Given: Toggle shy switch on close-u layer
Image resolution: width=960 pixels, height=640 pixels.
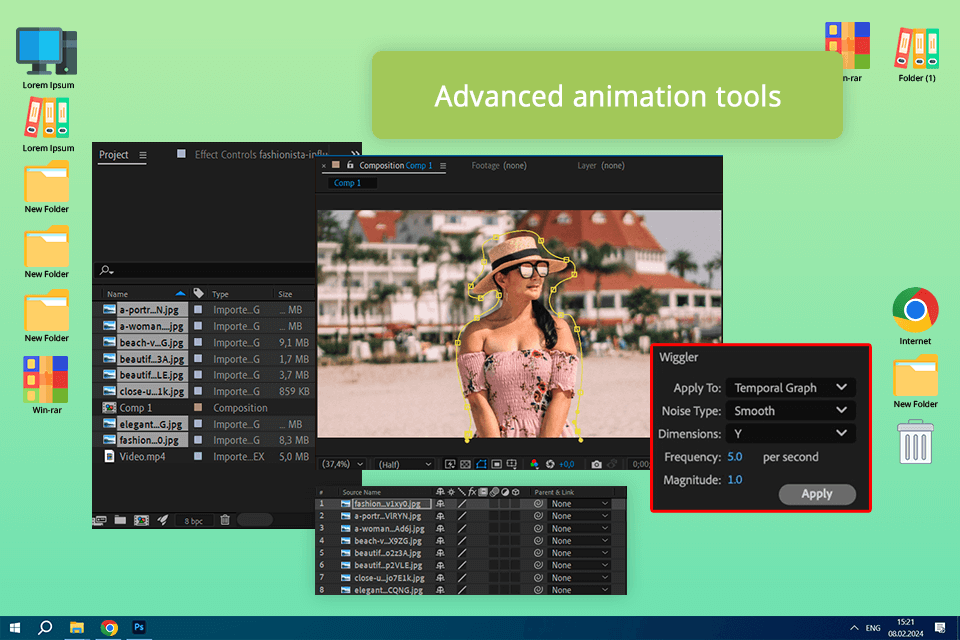Looking at the screenshot, I should 440,578.
